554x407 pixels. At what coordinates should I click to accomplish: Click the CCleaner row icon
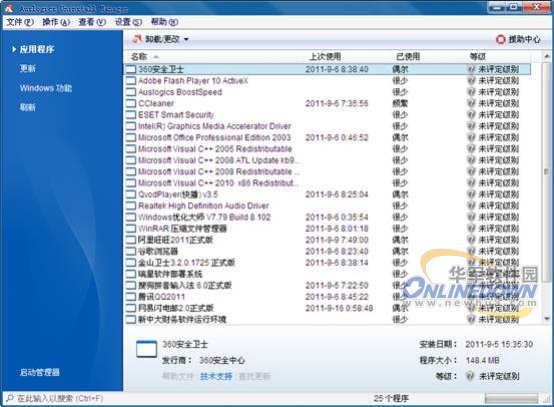(131, 103)
